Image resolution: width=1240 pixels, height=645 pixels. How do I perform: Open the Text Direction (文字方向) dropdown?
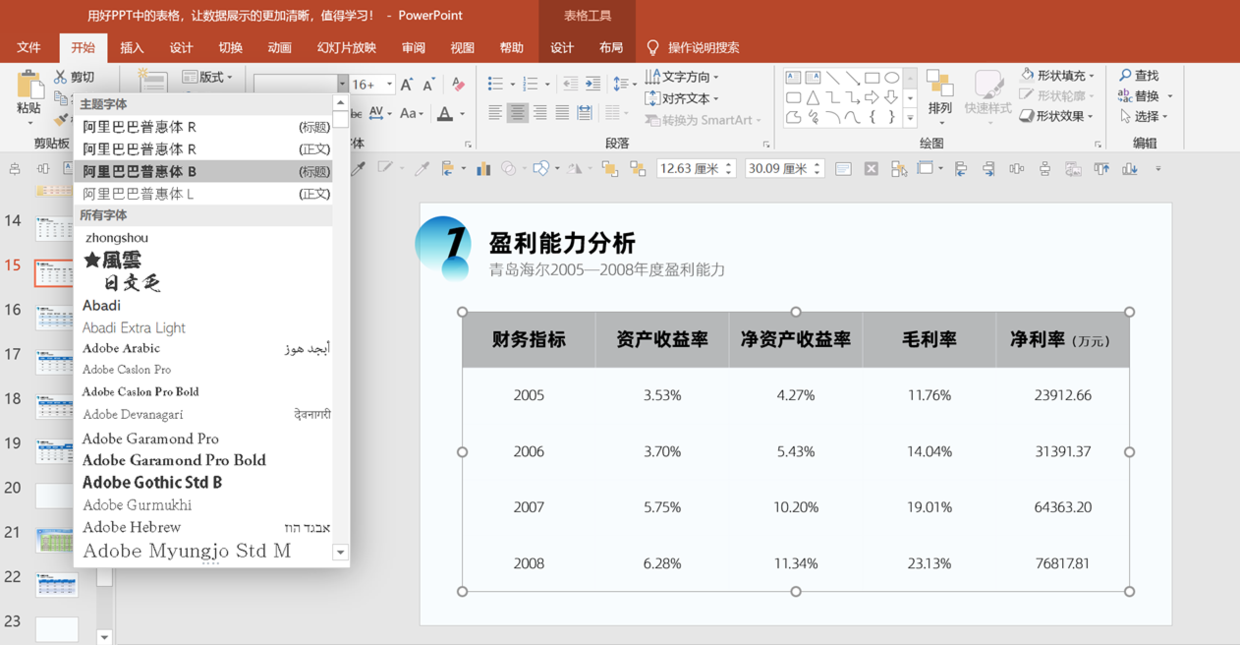pos(683,77)
